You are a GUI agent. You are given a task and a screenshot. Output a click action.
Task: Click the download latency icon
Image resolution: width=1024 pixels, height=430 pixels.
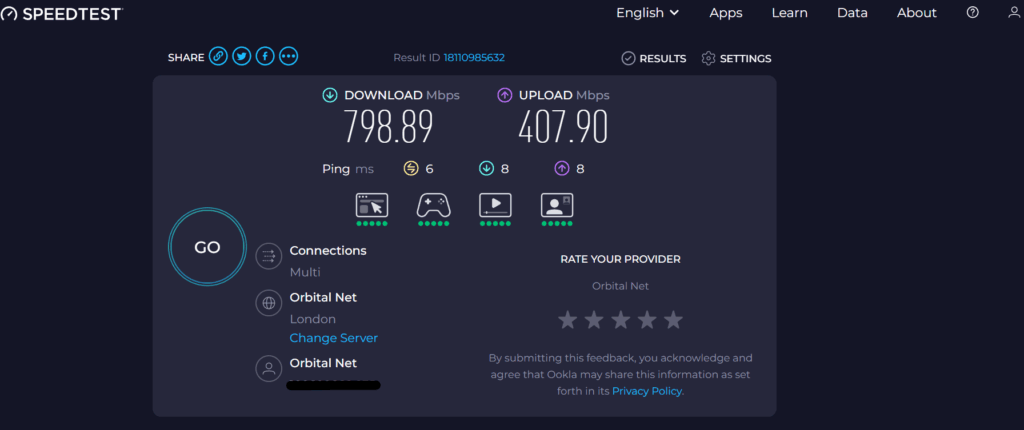click(486, 169)
